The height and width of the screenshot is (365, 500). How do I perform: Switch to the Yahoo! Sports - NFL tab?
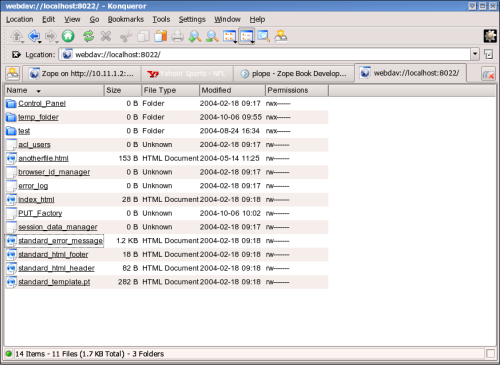click(x=187, y=74)
